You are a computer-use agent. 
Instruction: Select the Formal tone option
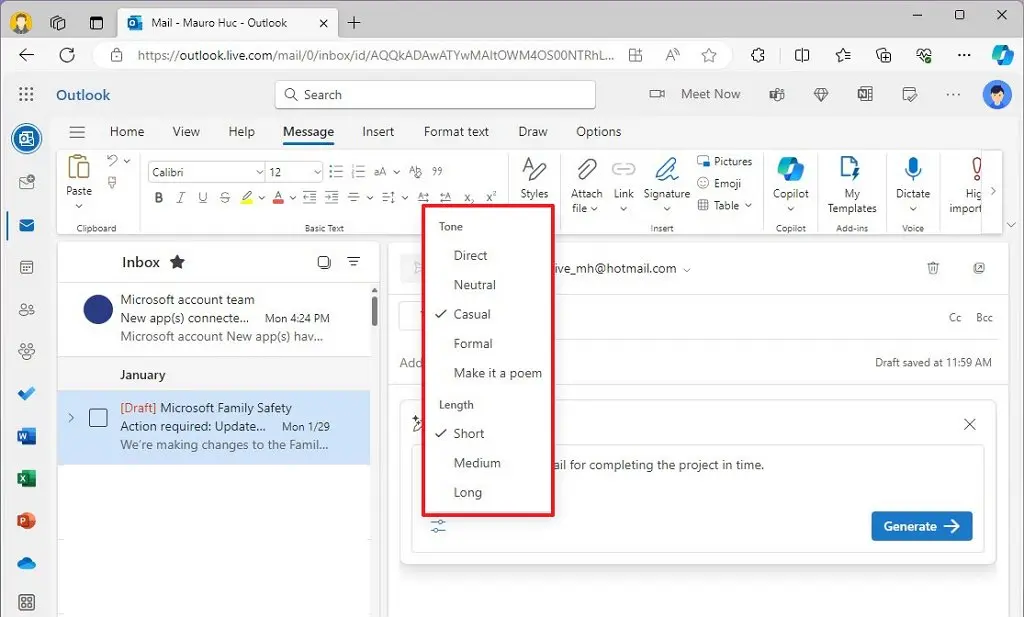pos(471,343)
